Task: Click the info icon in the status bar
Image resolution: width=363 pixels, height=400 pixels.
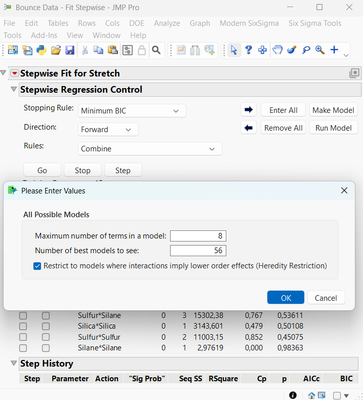Action: click(x=293, y=395)
